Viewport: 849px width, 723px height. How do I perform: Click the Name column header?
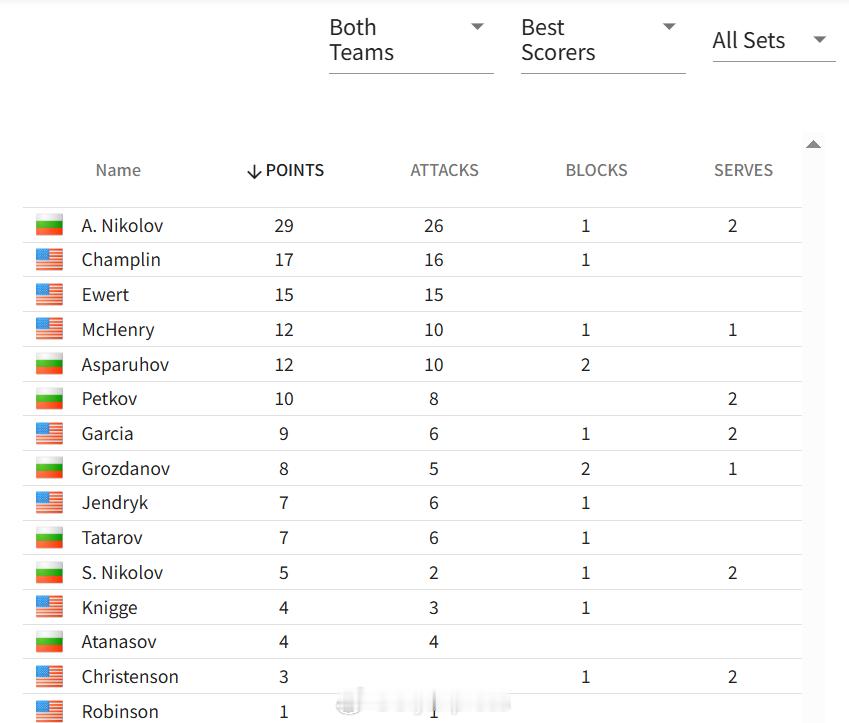118,171
